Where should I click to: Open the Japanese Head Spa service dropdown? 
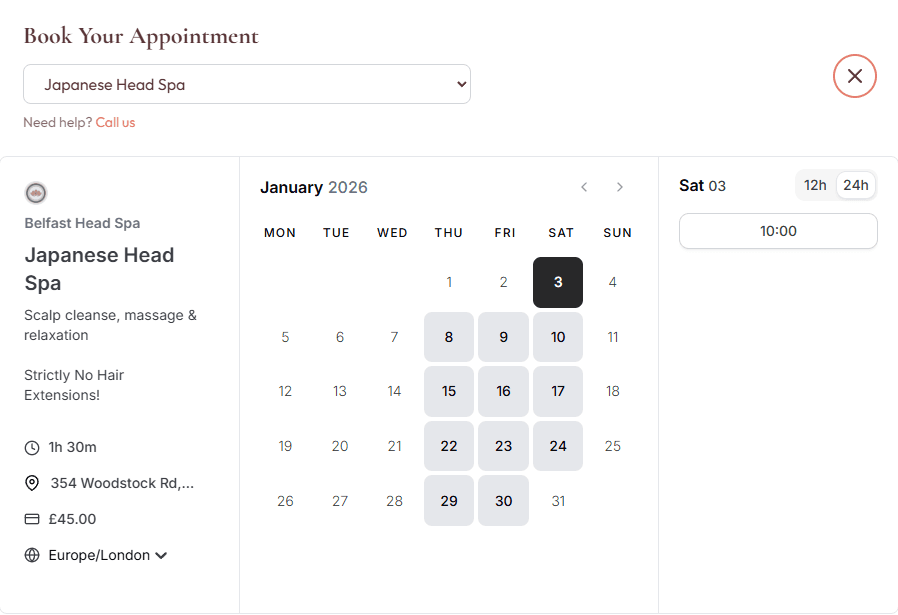tap(247, 85)
